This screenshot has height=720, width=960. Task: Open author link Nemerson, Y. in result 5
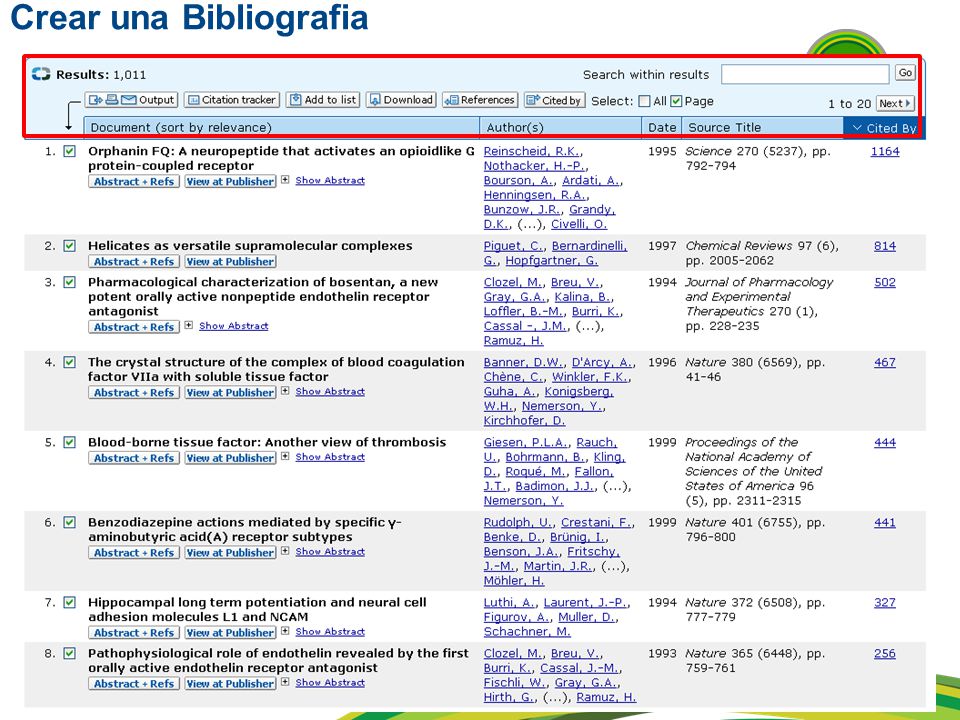523,501
